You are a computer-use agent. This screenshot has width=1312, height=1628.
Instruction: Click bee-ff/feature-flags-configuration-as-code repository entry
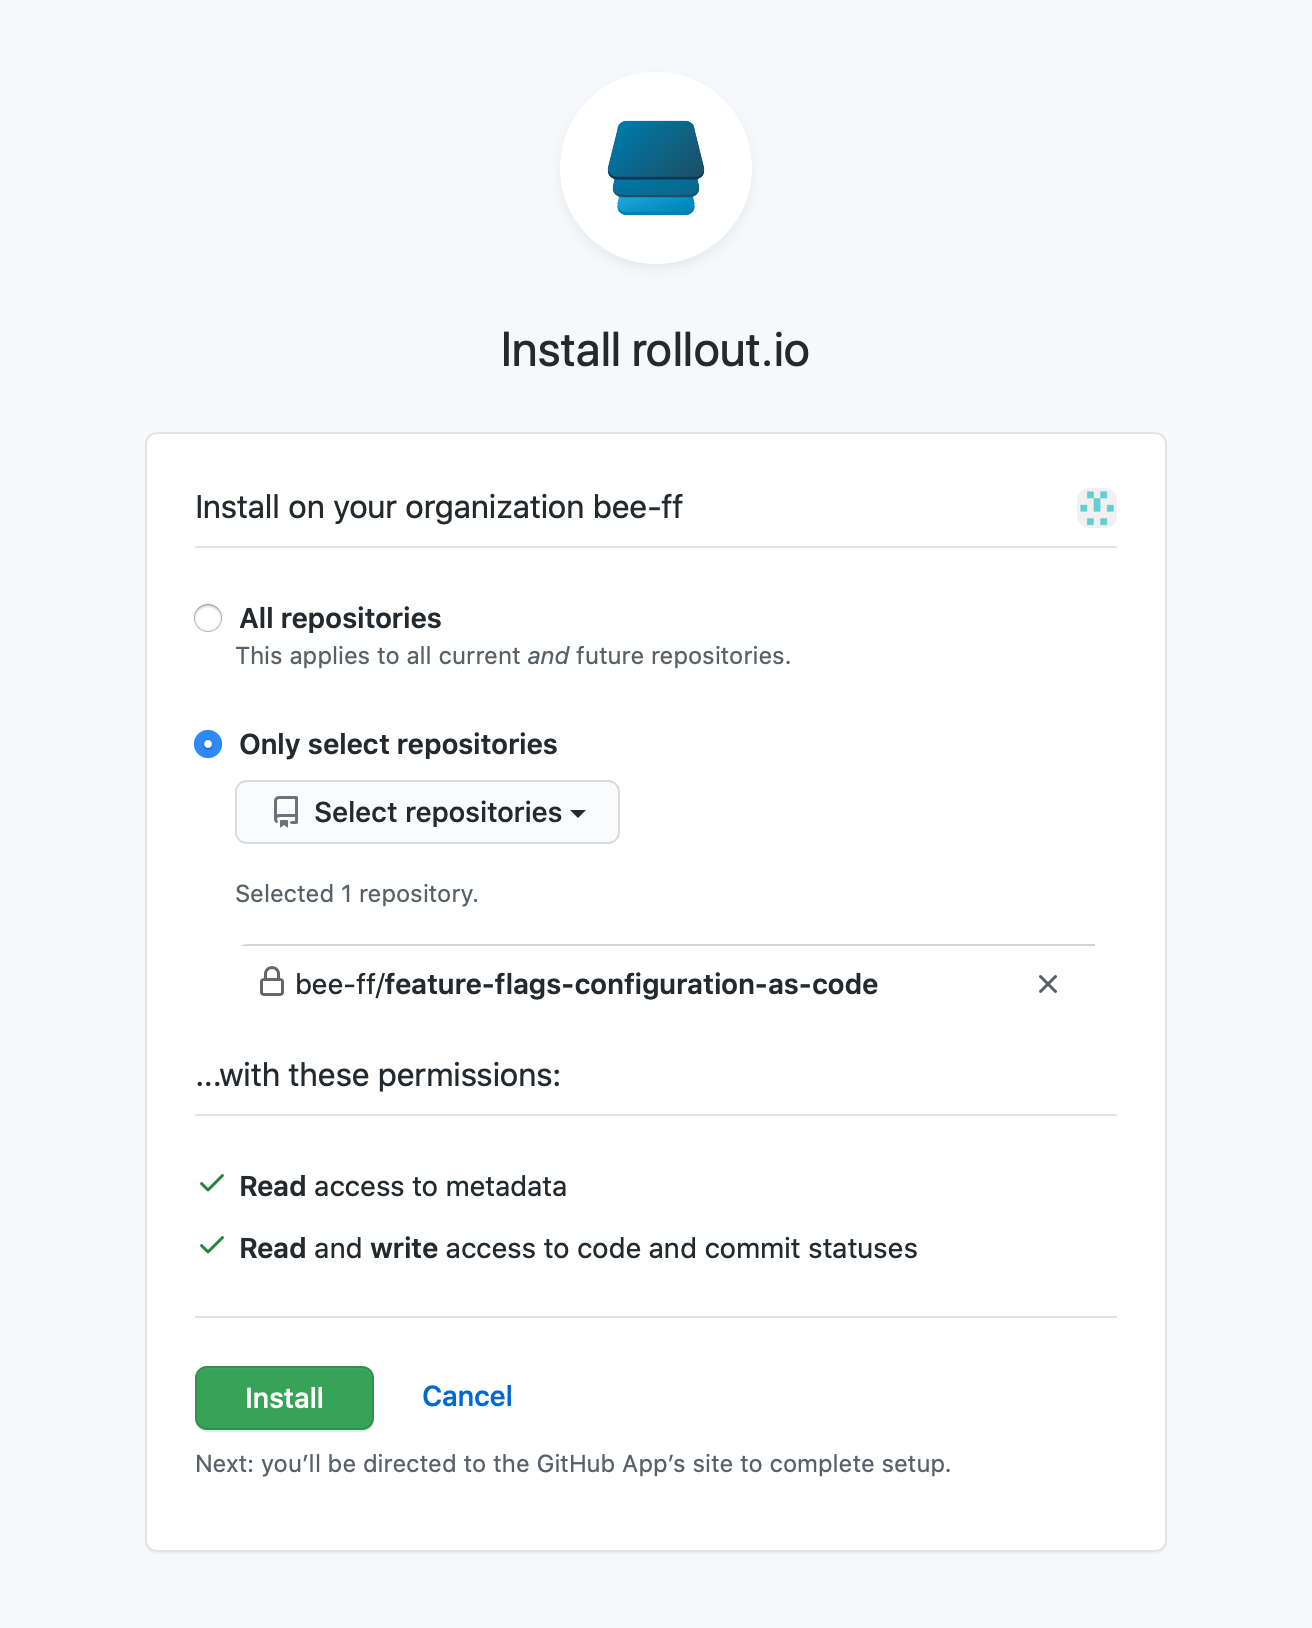pos(586,984)
